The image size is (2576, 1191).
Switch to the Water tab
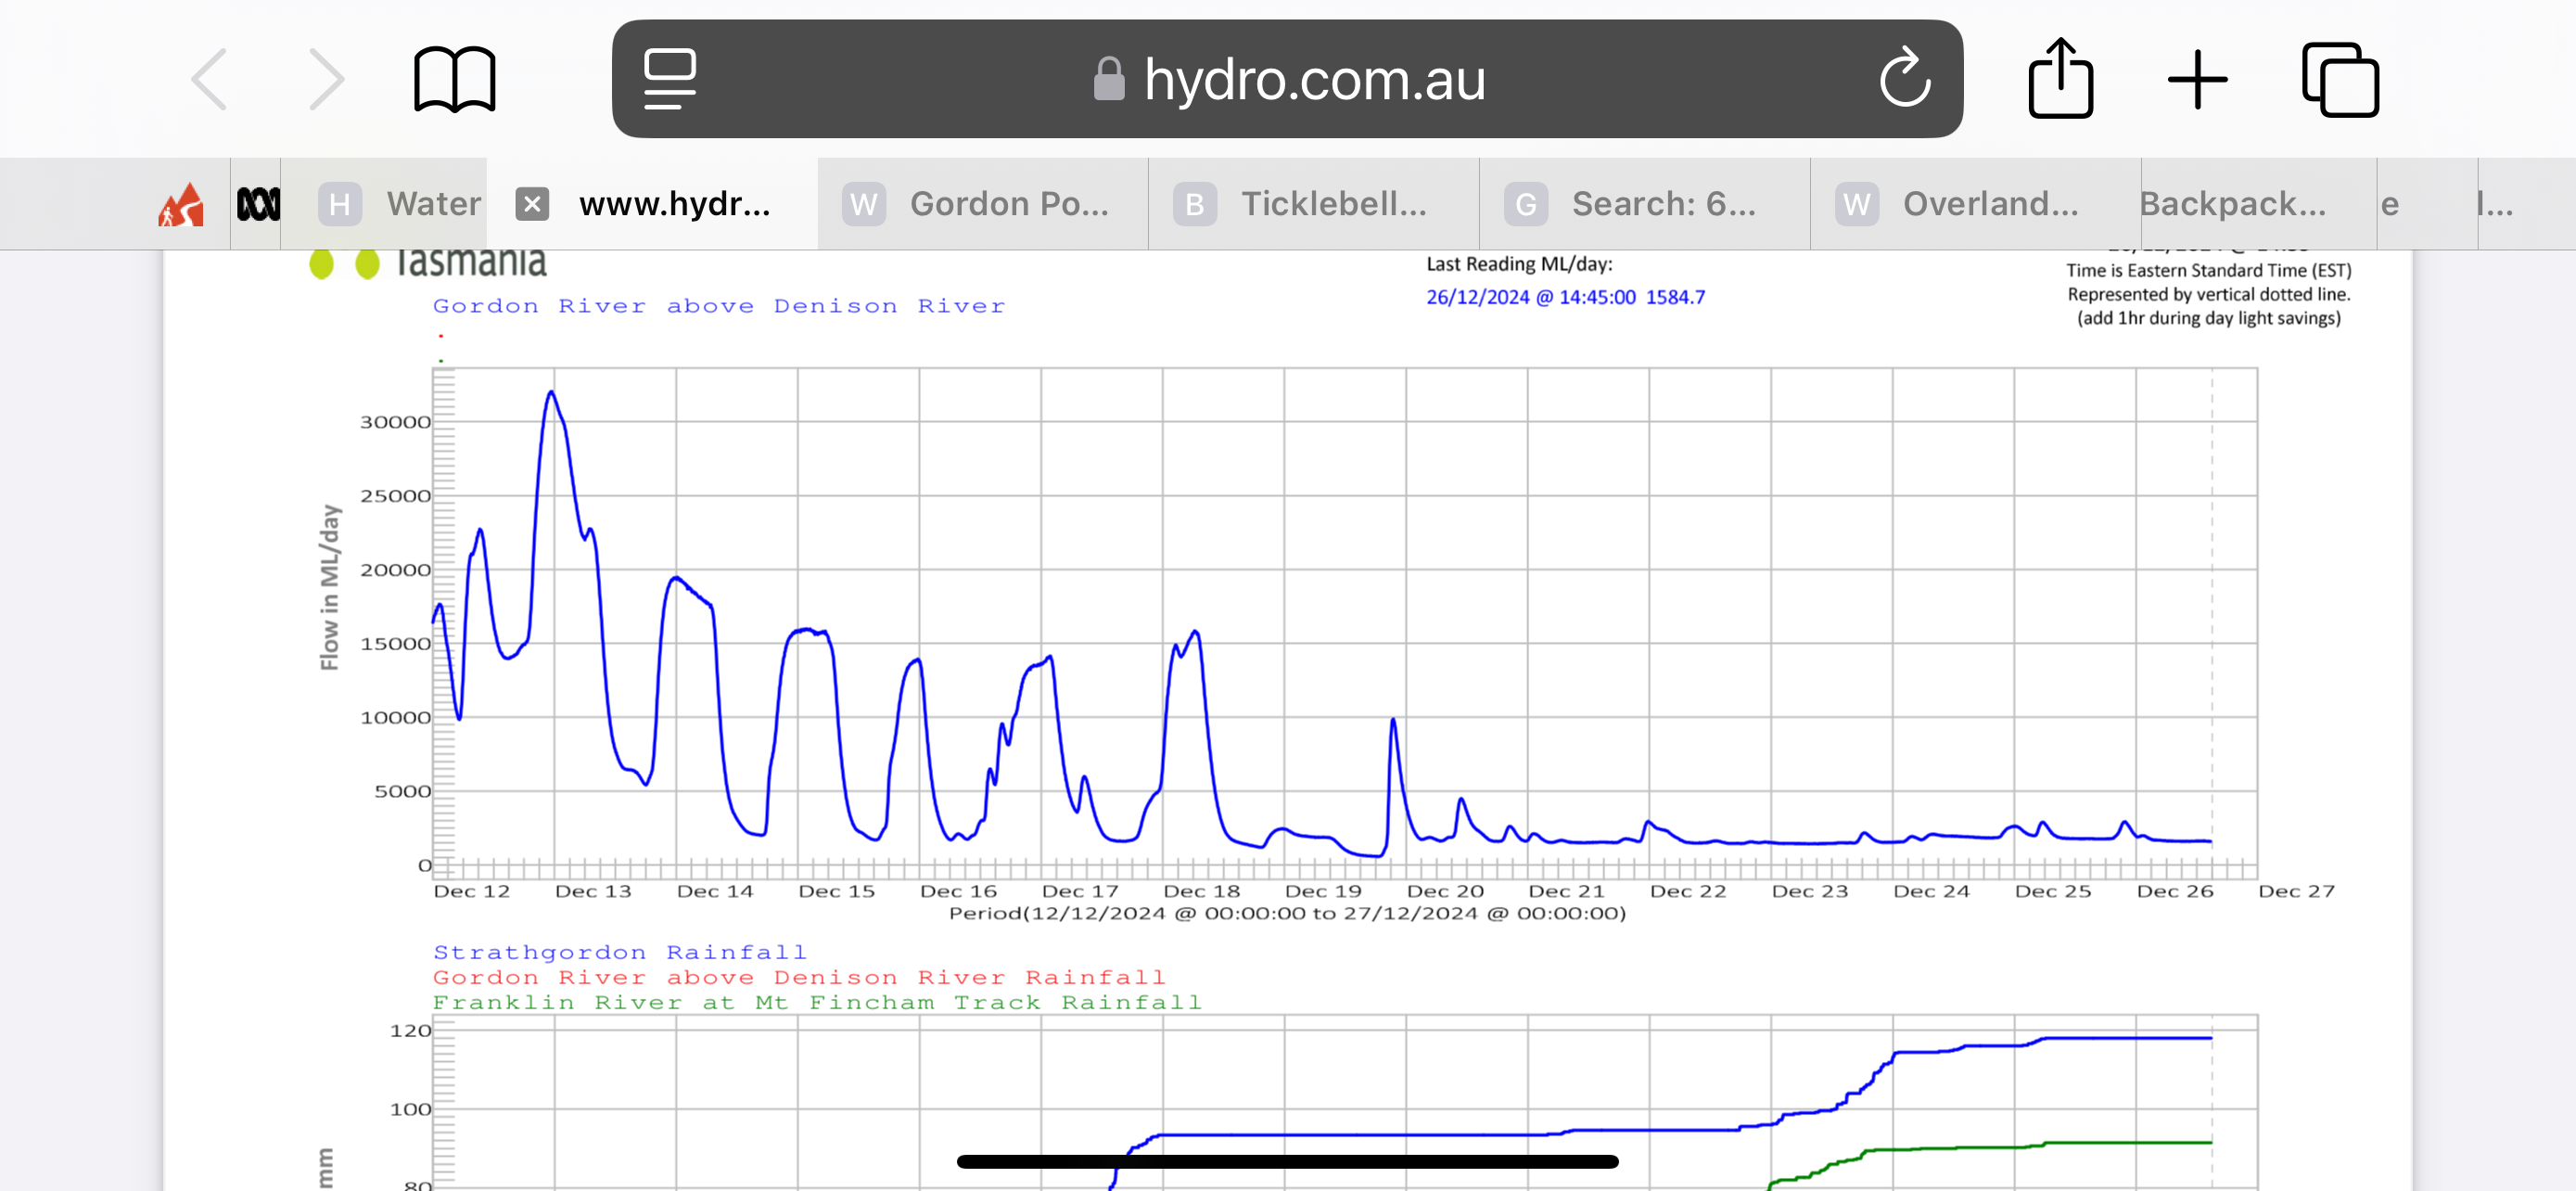pos(385,204)
